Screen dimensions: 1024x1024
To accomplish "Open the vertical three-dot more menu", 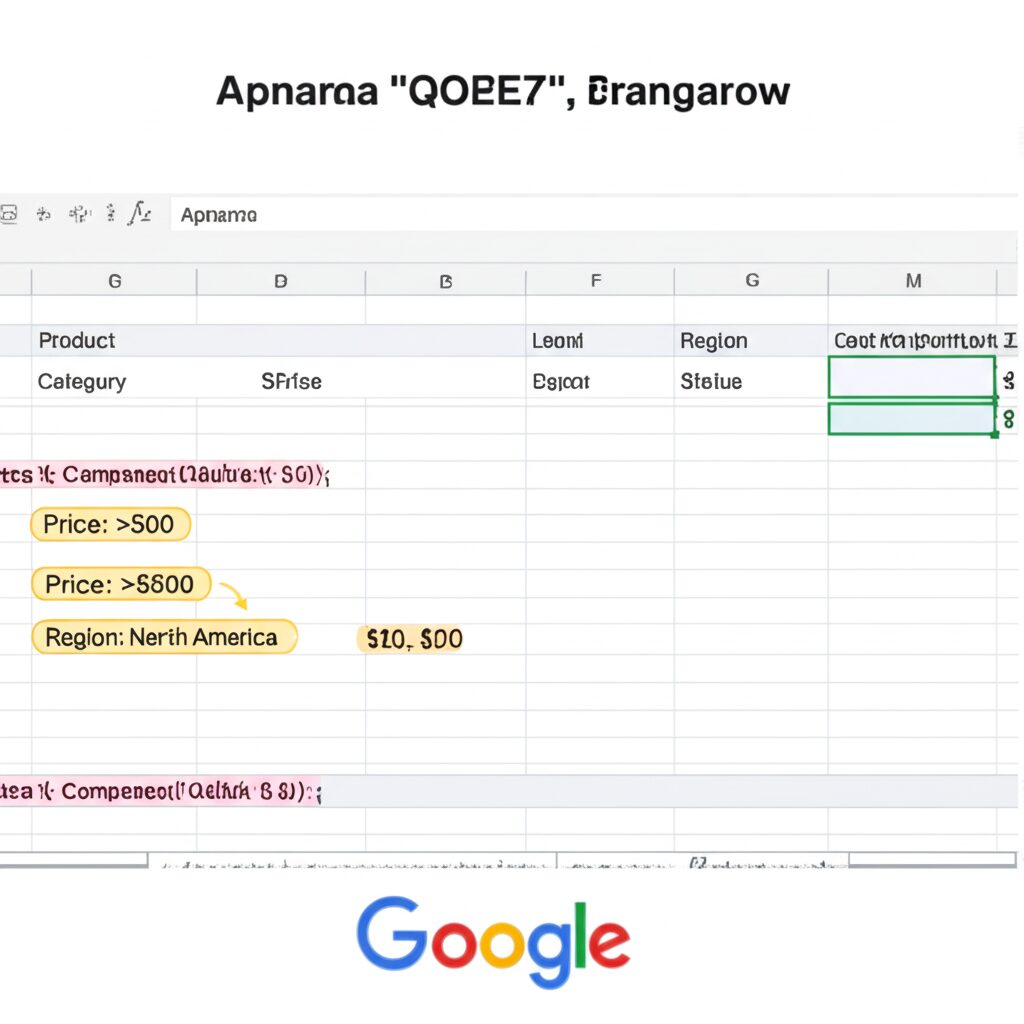I will (111, 214).
